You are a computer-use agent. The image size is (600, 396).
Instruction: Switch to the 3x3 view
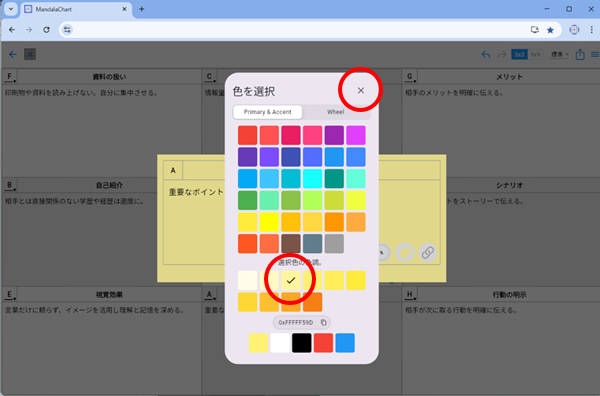(x=519, y=54)
